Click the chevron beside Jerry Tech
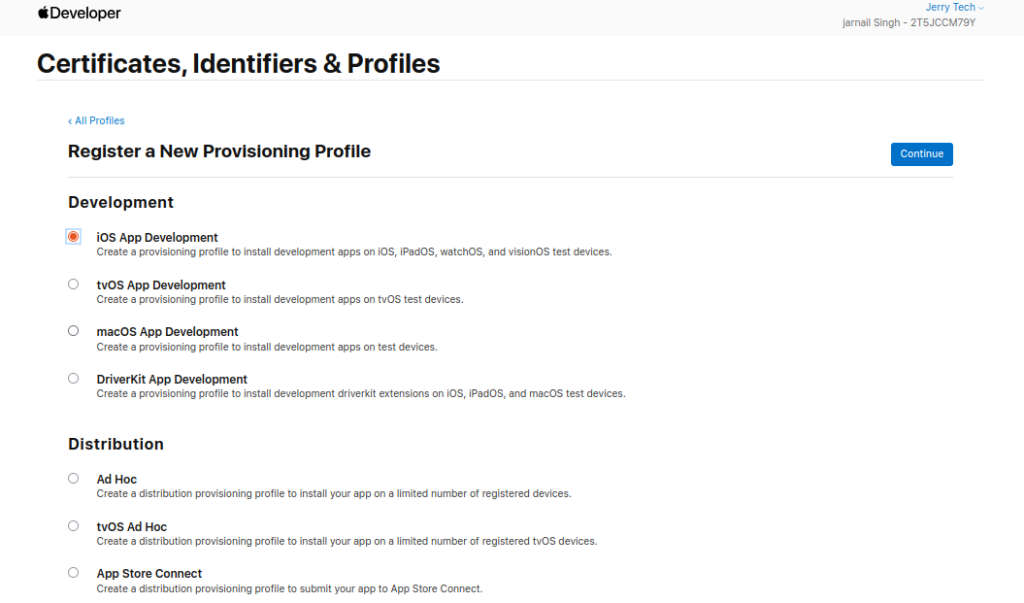Image resolution: width=1024 pixels, height=603 pixels. click(981, 8)
